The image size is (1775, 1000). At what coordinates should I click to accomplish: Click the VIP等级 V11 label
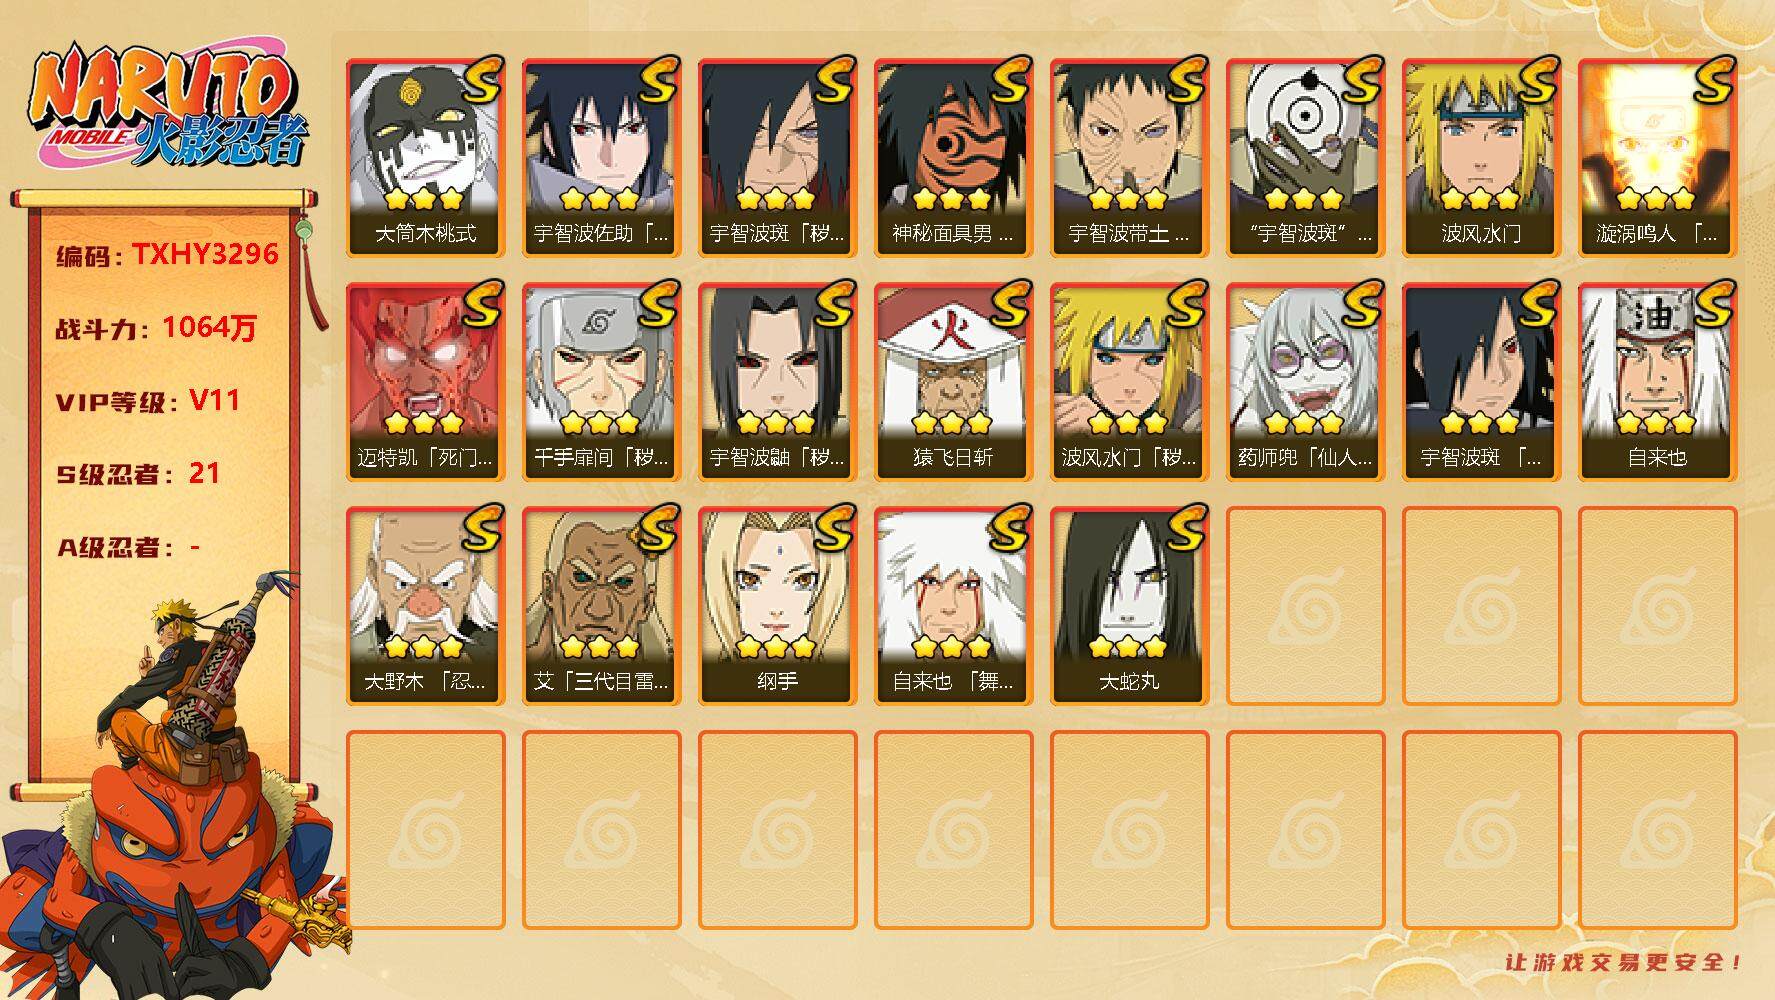tap(147, 401)
